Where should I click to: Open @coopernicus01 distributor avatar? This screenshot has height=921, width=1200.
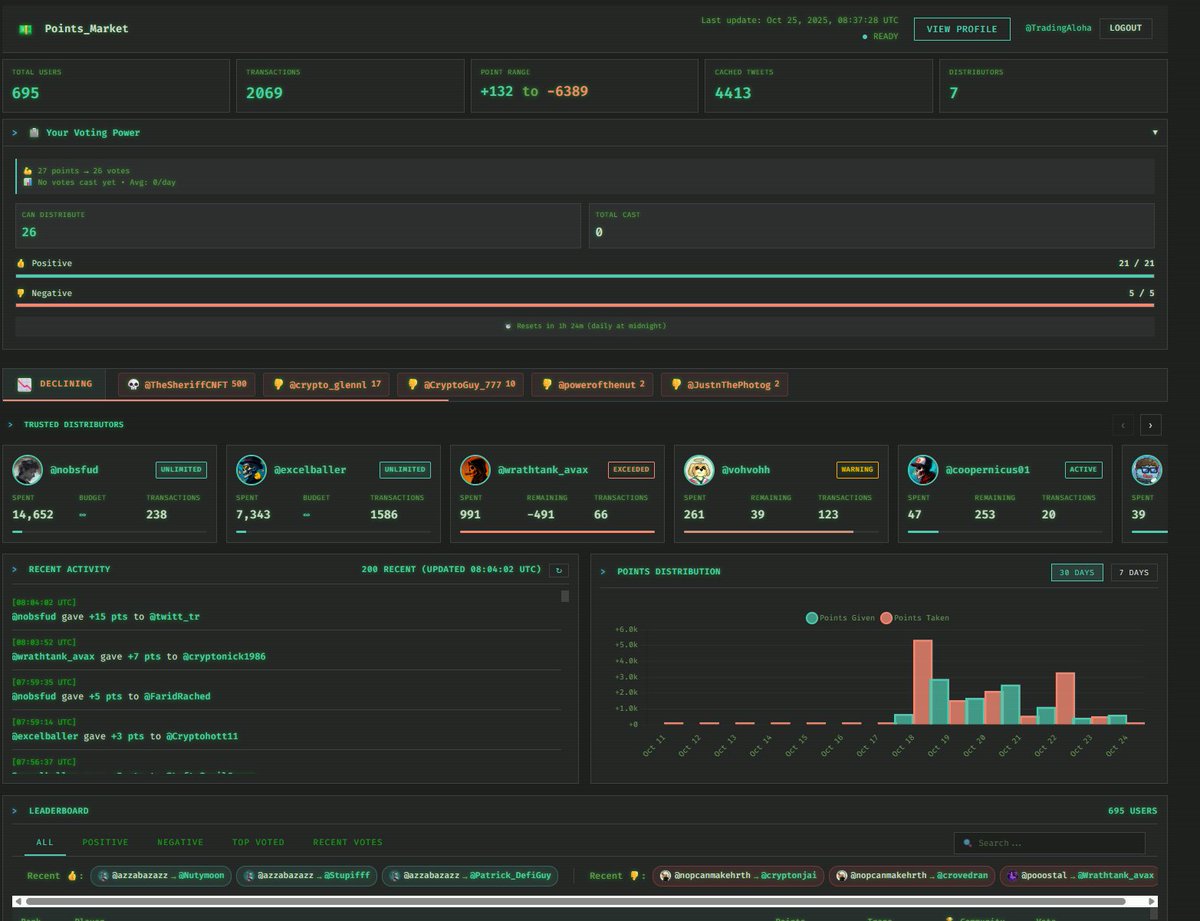[923, 470]
